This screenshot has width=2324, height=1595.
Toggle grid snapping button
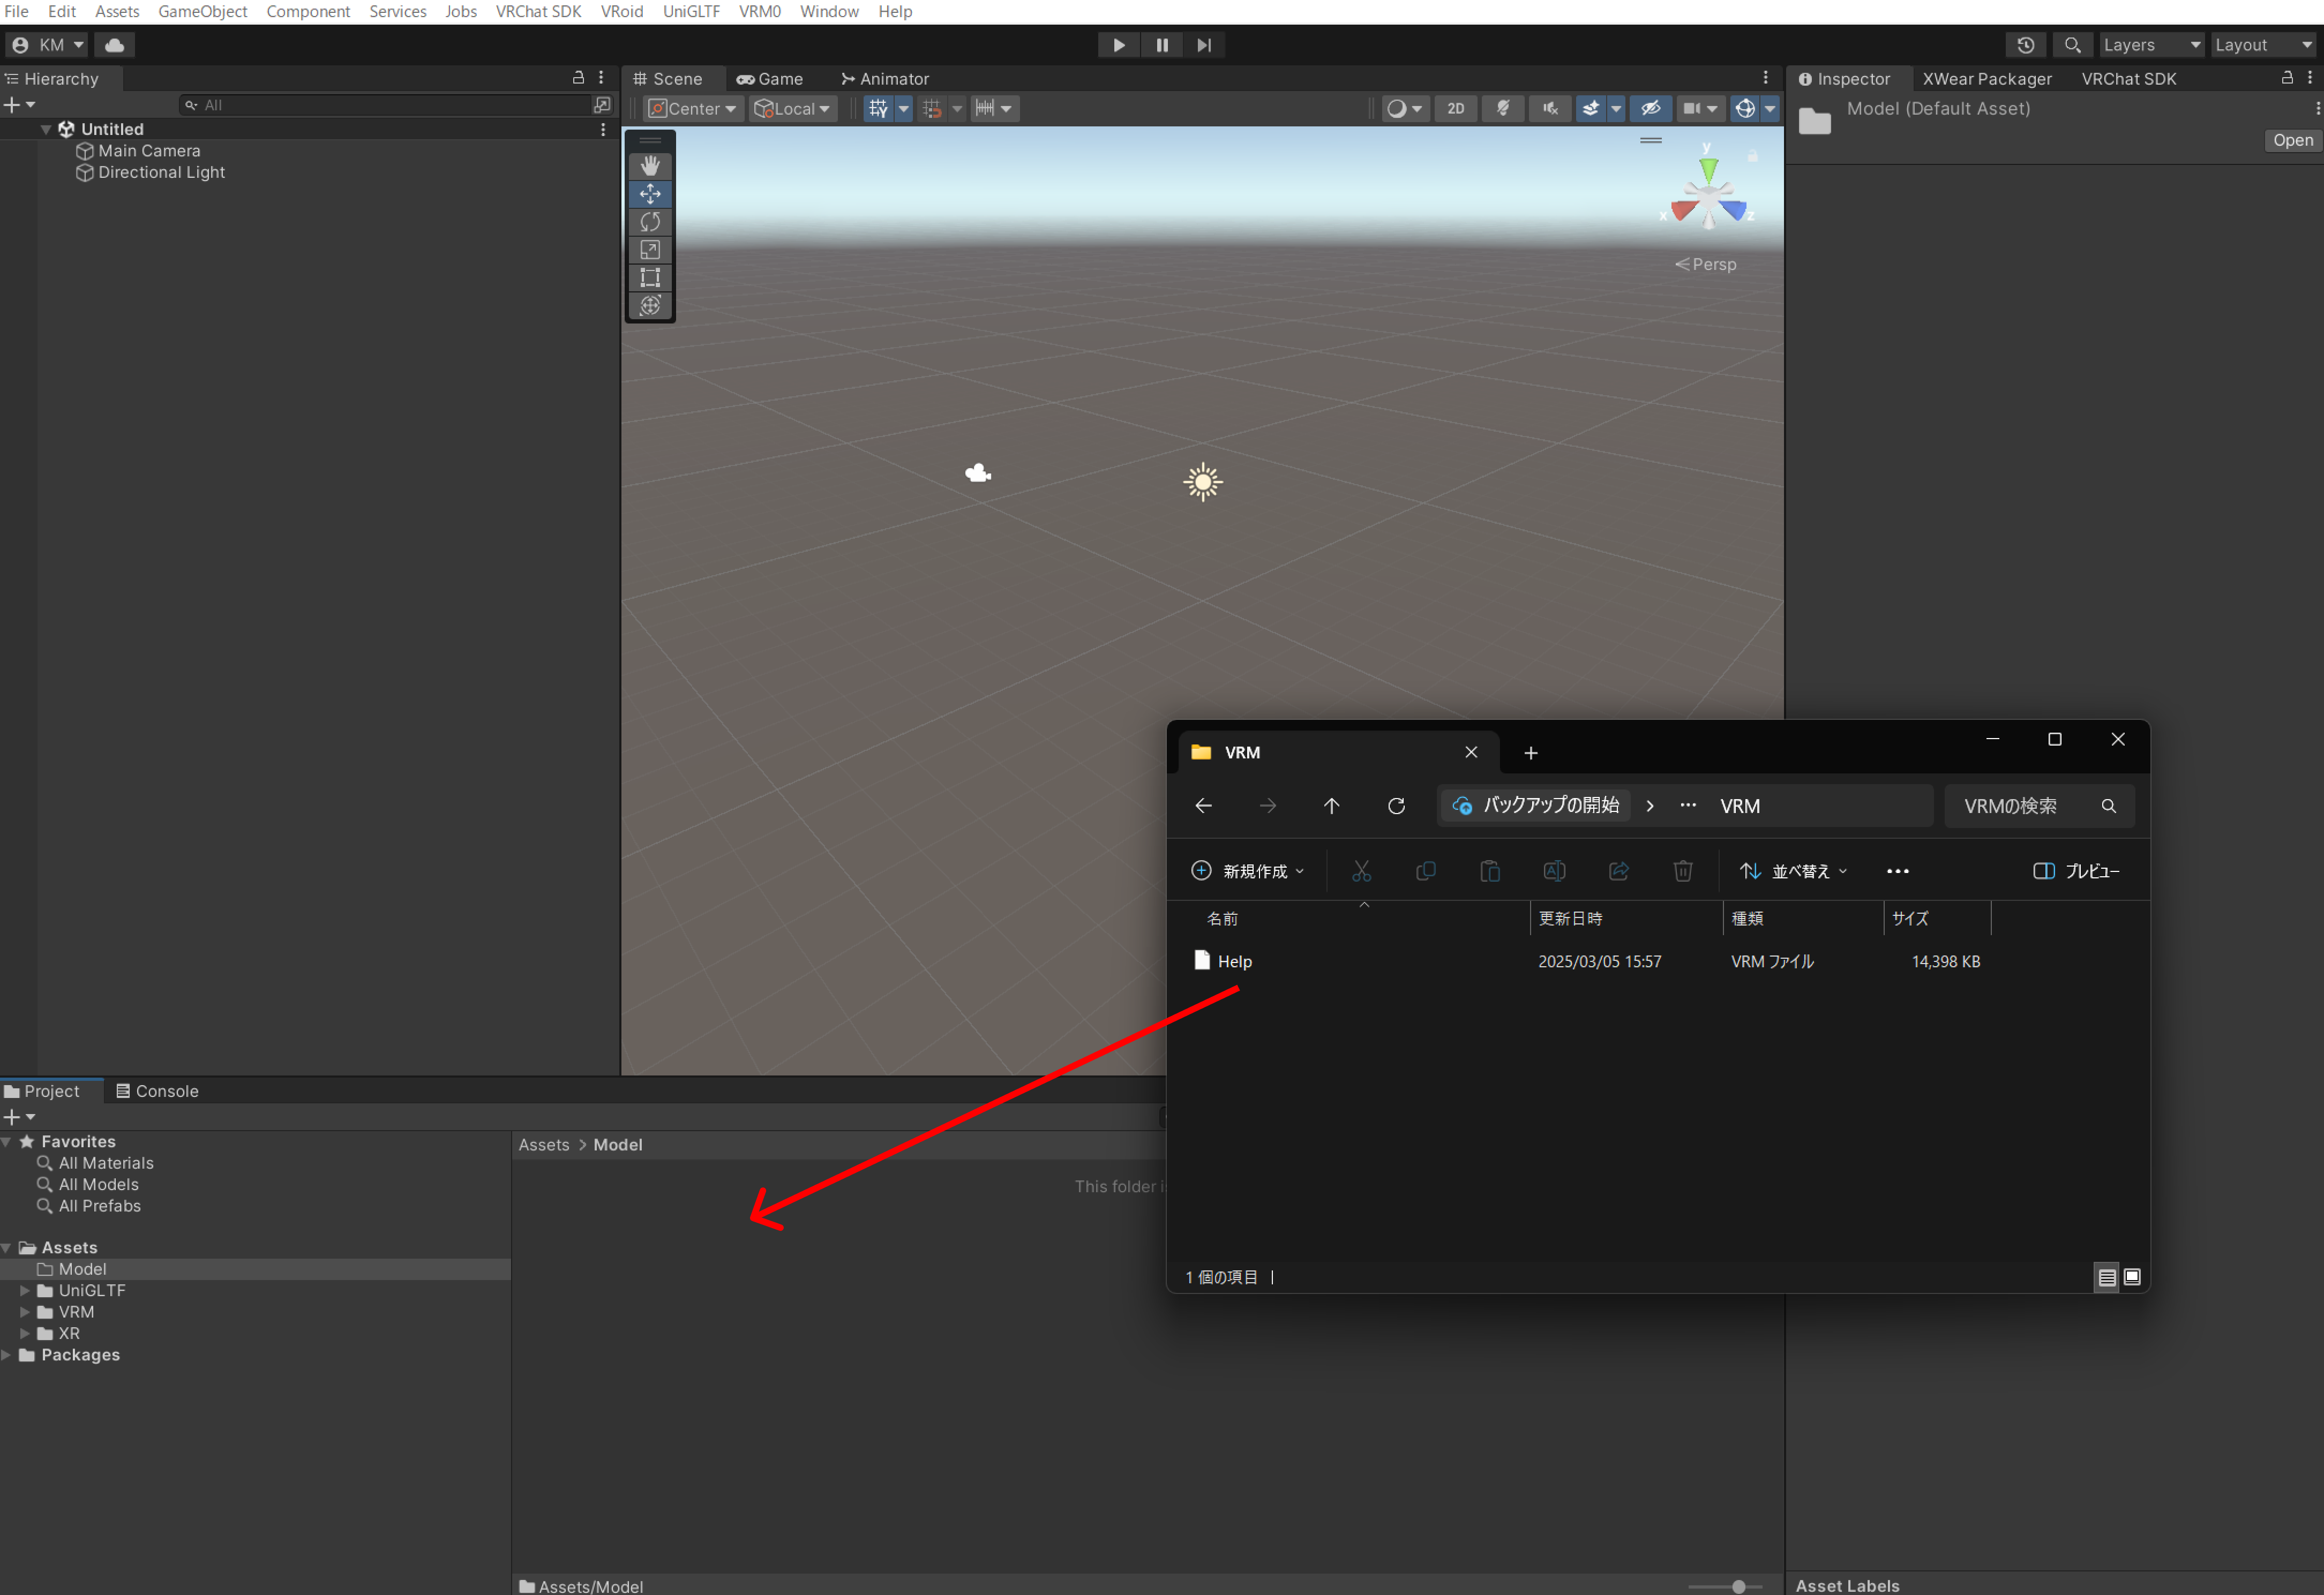click(932, 108)
